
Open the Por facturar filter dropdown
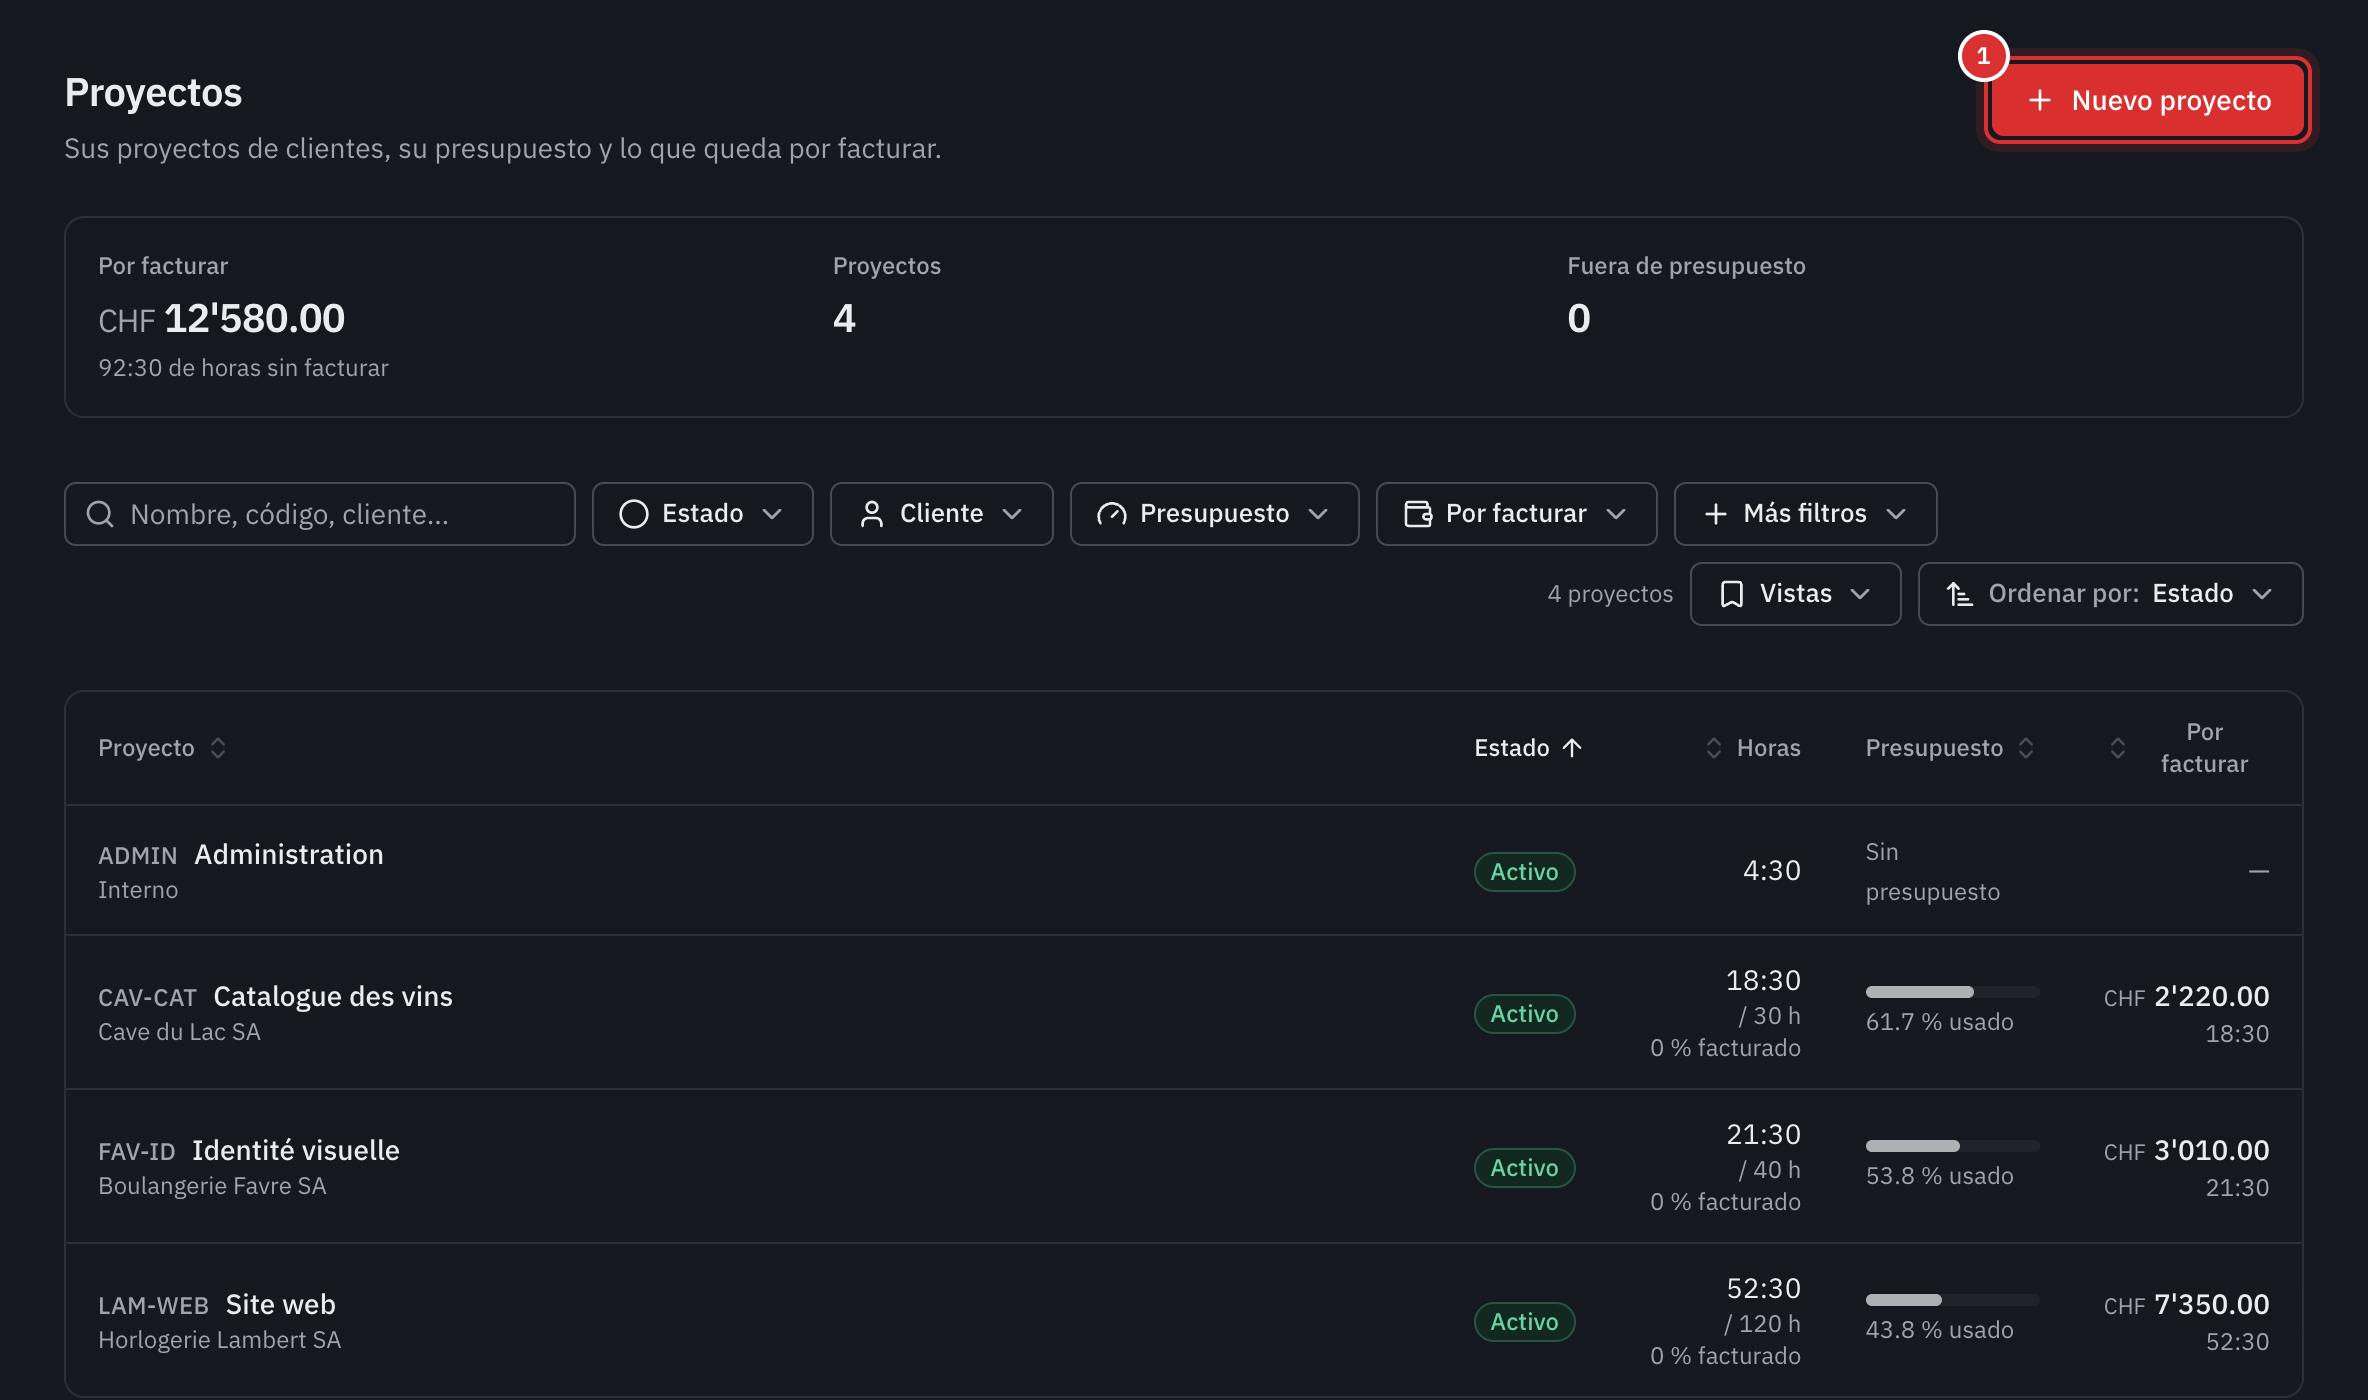click(x=1516, y=514)
